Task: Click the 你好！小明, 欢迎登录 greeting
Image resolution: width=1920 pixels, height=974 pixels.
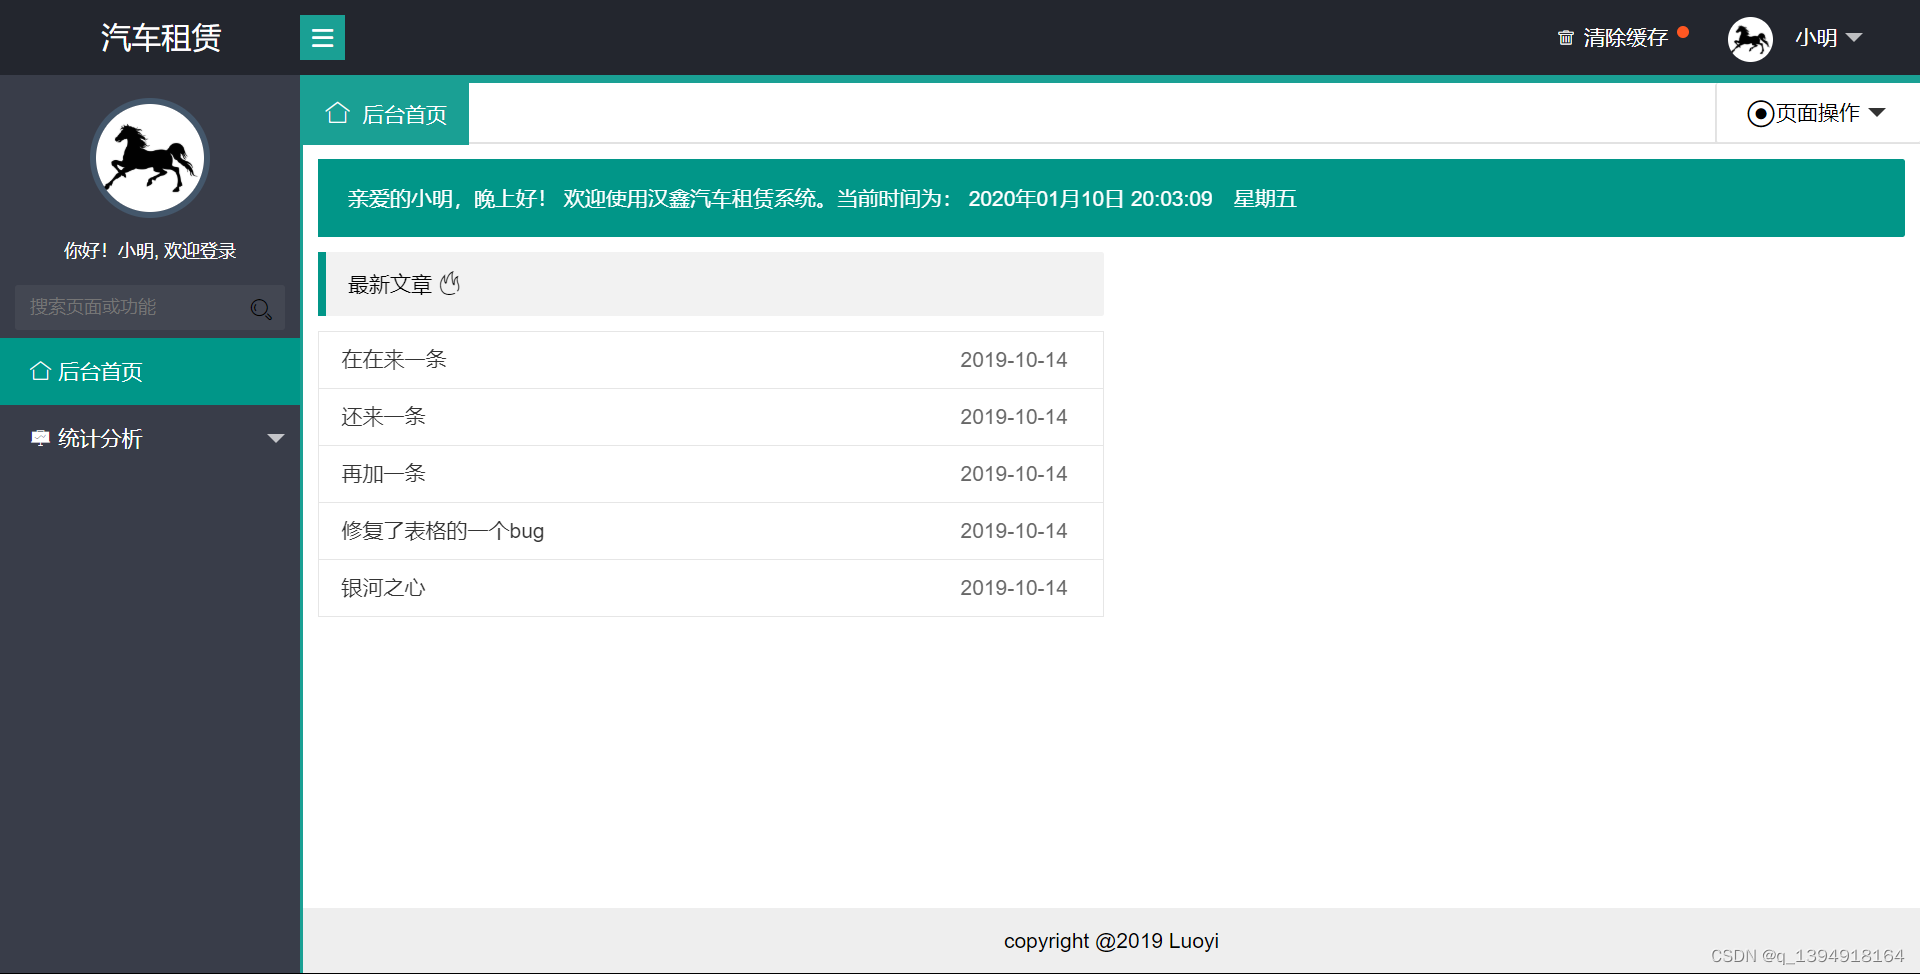Action: click(x=150, y=251)
